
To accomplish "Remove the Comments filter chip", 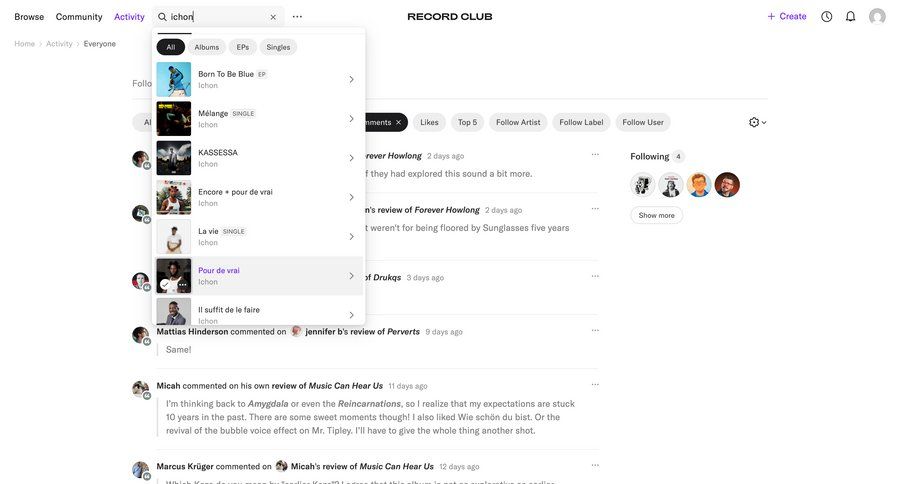I will 398,122.
